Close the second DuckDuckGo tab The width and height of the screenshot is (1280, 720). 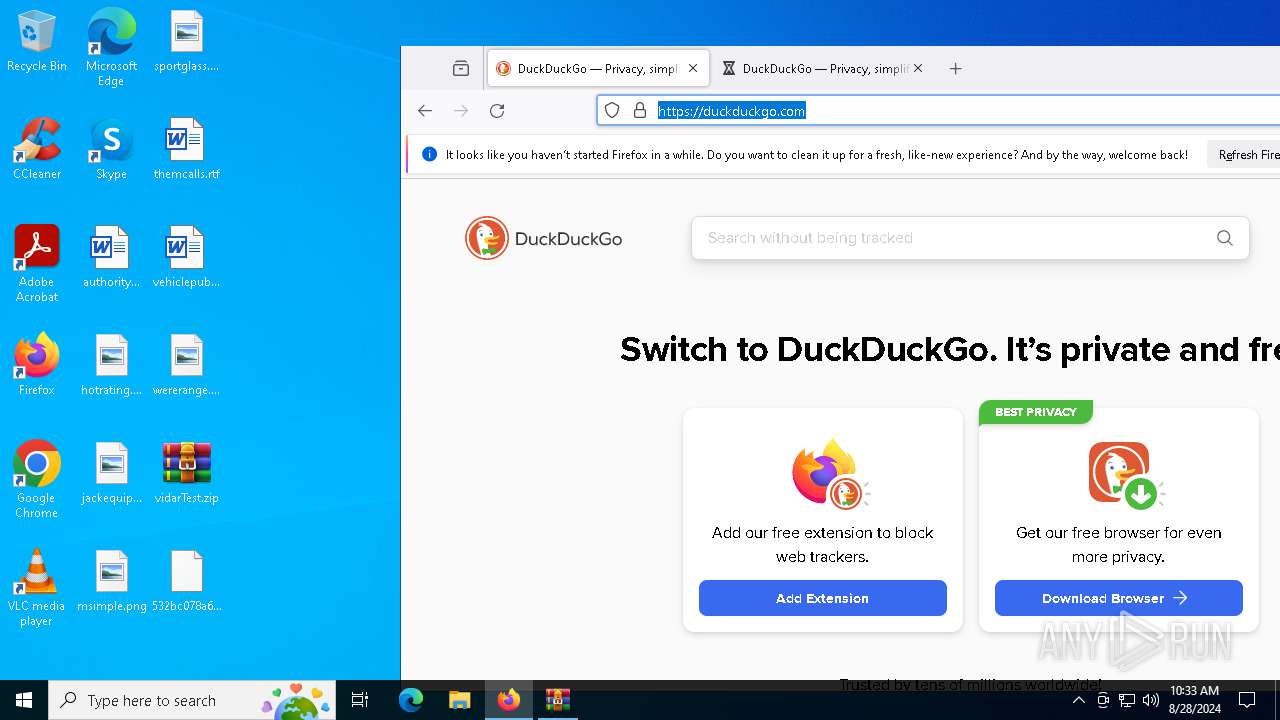point(918,69)
